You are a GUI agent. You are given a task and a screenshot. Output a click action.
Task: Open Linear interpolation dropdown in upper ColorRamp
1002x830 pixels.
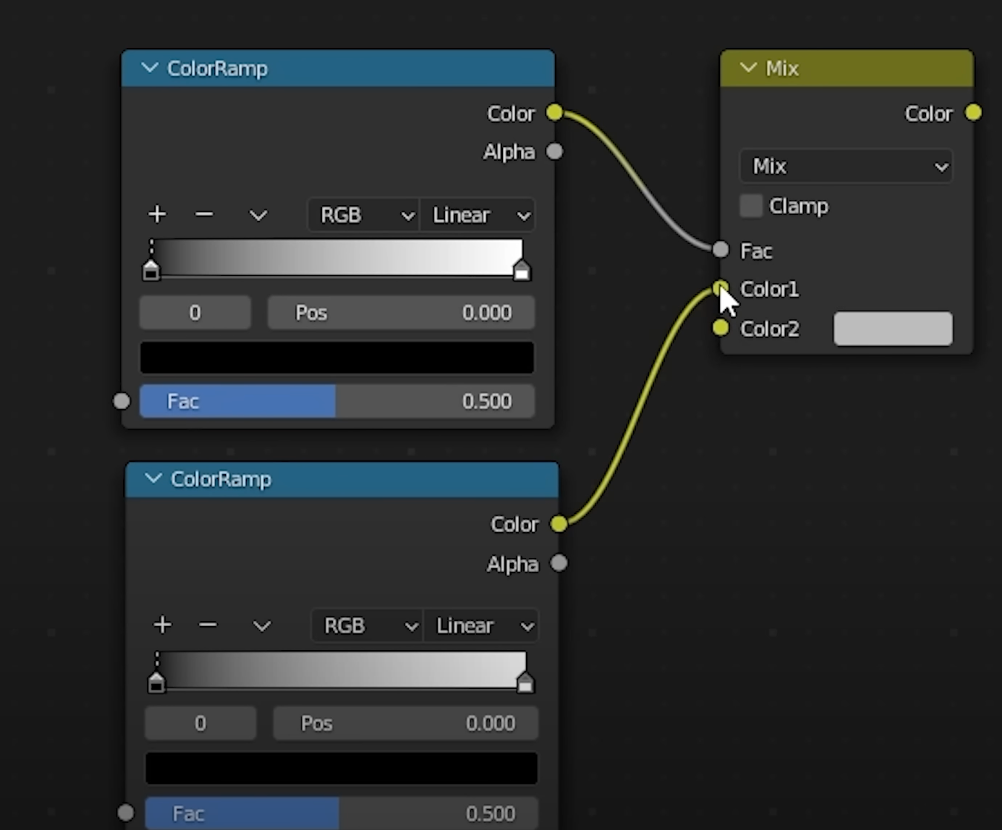pos(477,215)
